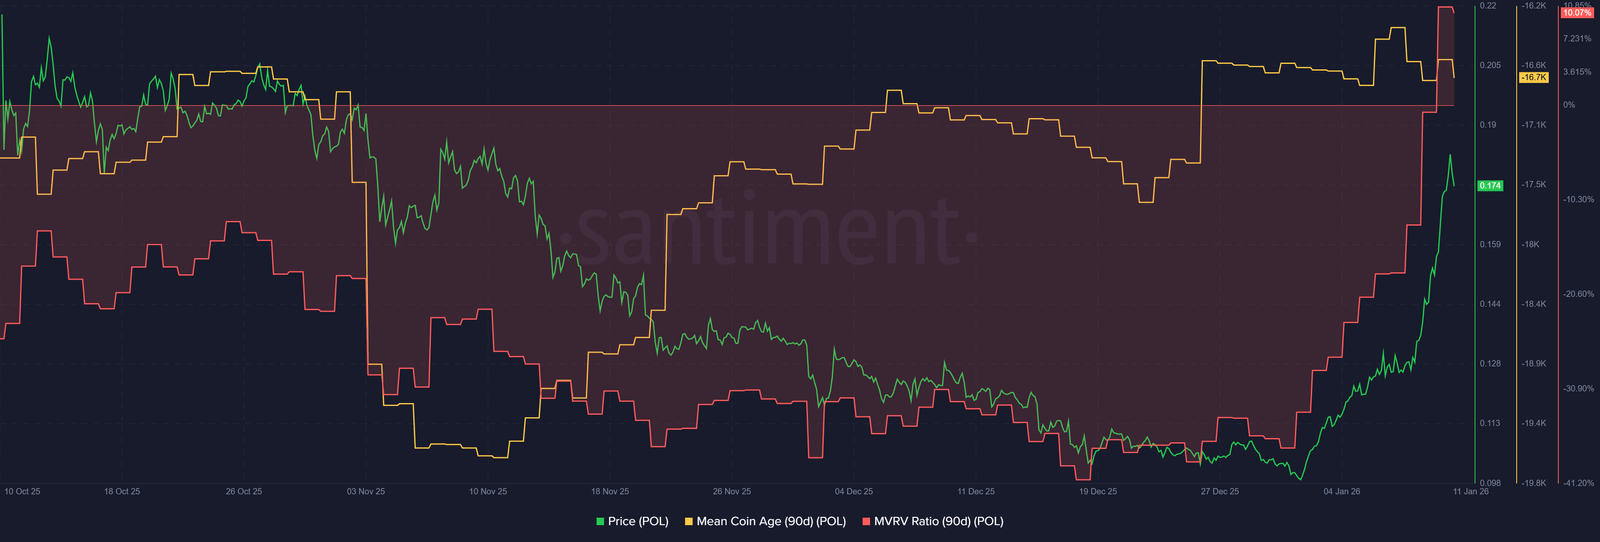Screen dimensions: 1600x542
Task: Click the -41.20% MVRV axis tick
Action: click(x=1579, y=483)
